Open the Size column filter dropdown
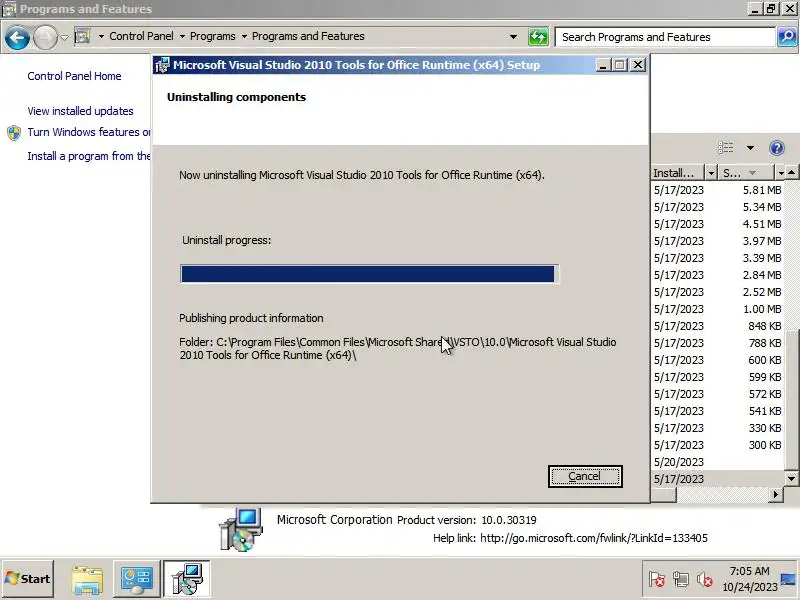 780,173
